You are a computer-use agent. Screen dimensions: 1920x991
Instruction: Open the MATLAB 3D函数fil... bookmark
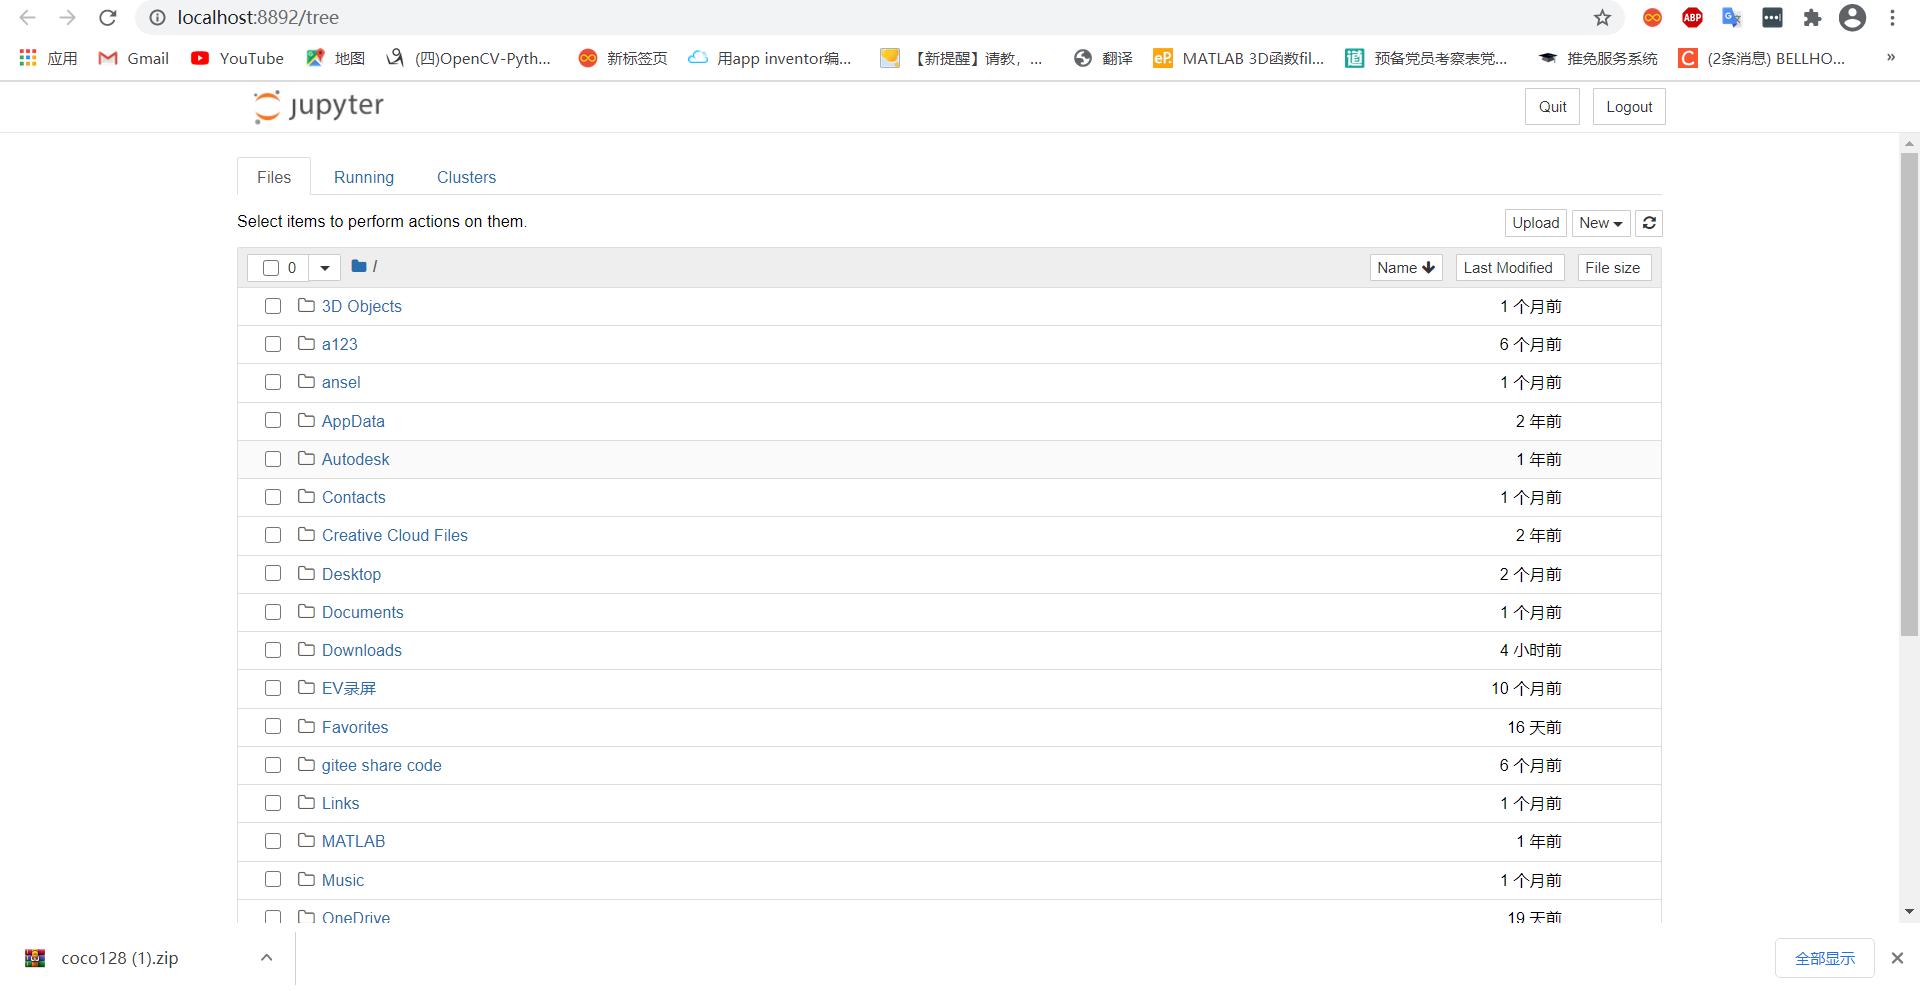(1238, 58)
